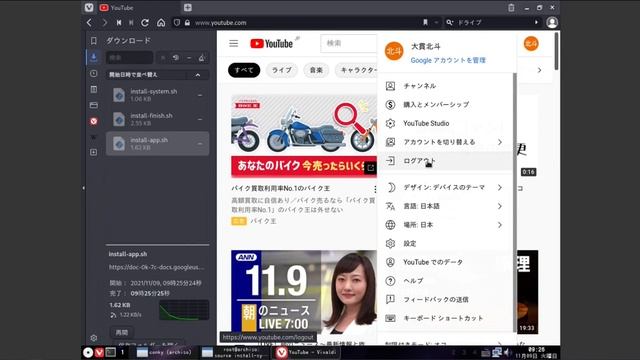Open a new tab with plus button
Screen dimensions: 640x360
click(188, 7)
